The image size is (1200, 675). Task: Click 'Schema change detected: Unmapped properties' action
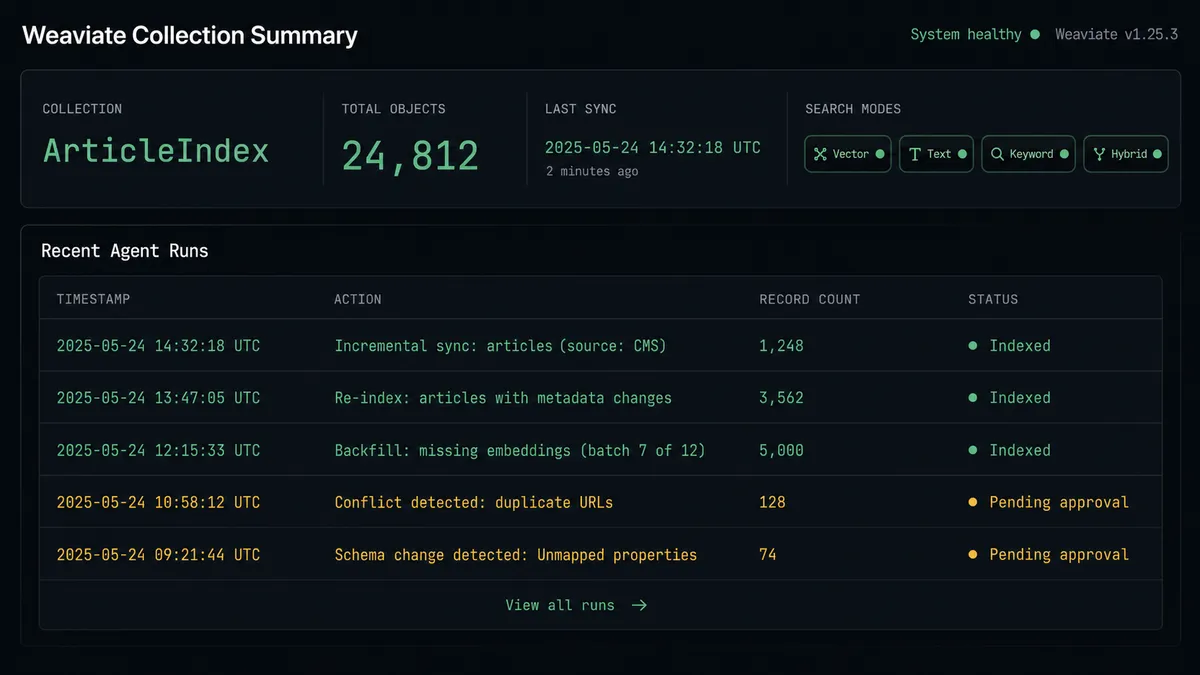click(x=516, y=554)
